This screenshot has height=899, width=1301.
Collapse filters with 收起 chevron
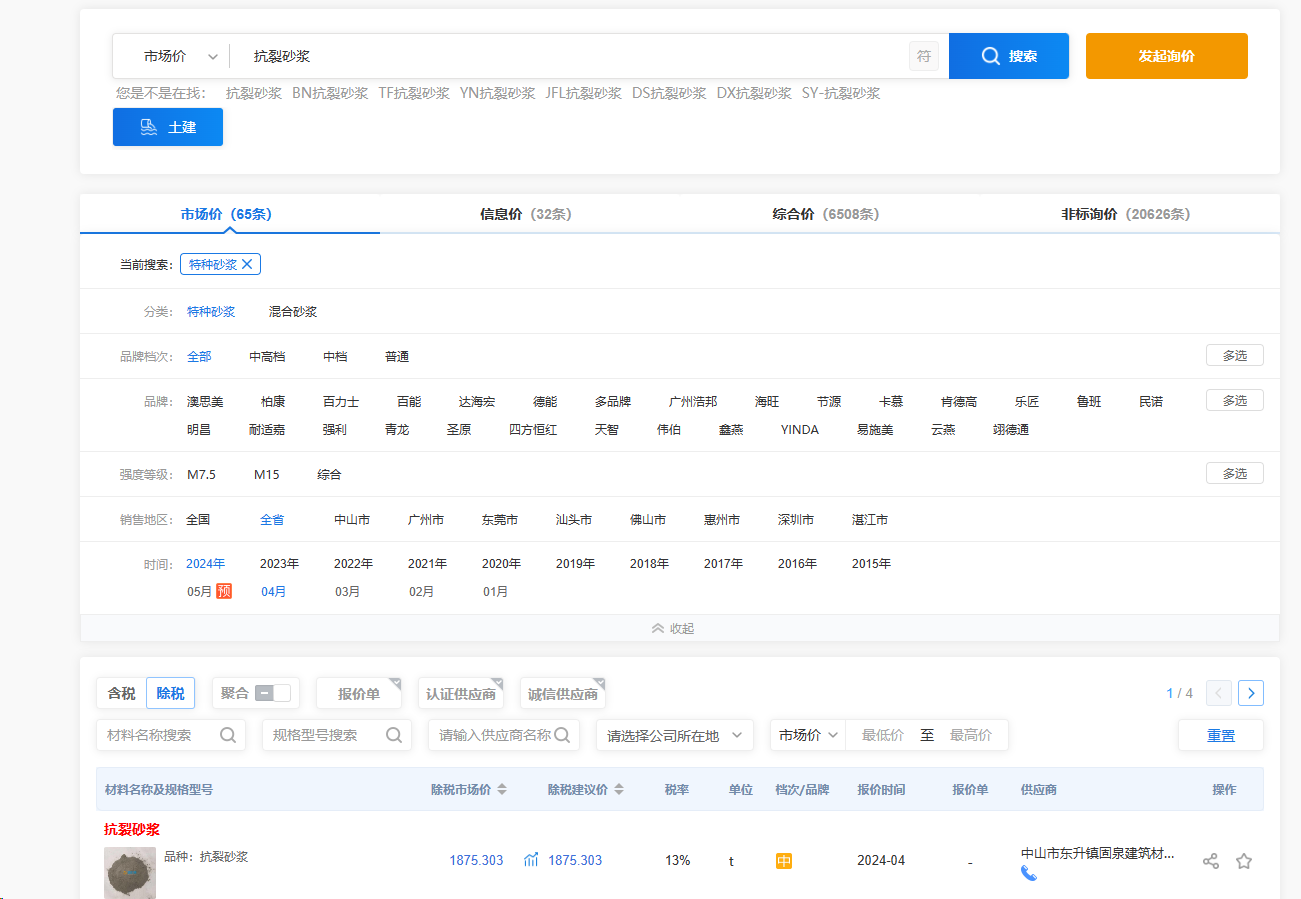click(672, 628)
